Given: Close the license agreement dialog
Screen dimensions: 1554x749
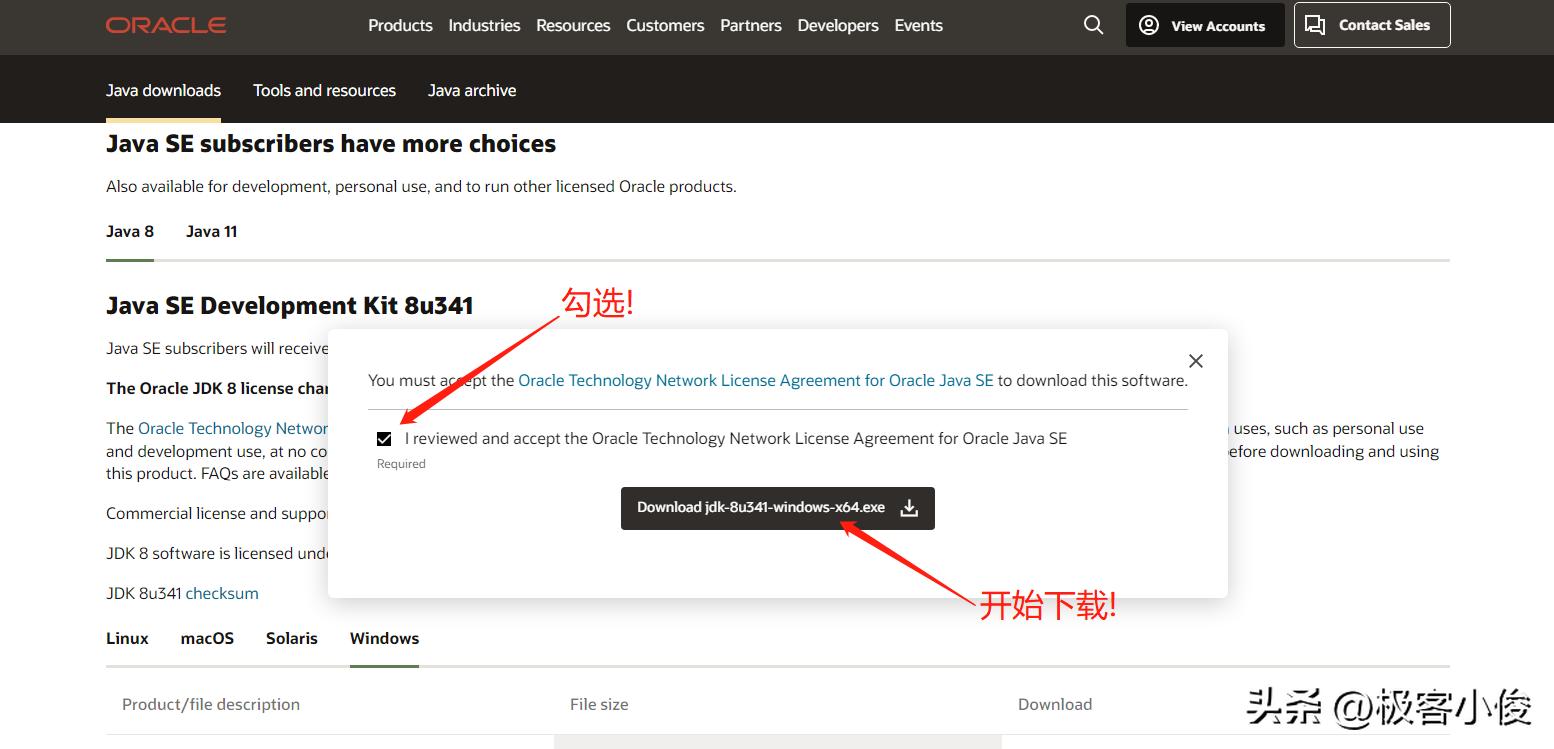Looking at the screenshot, I should tap(1195, 361).
